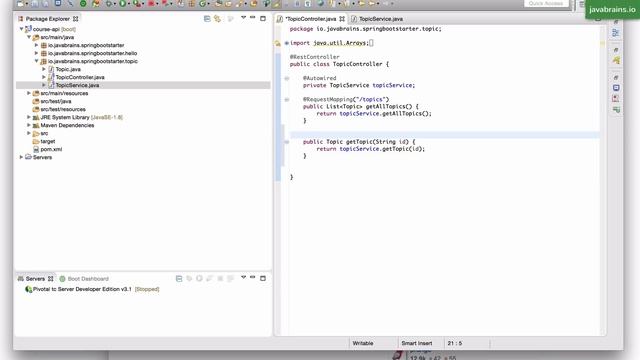Open Package Explorer view menu triangle
The width and height of the screenshot is (640, 360).
(x=243, y=18)
